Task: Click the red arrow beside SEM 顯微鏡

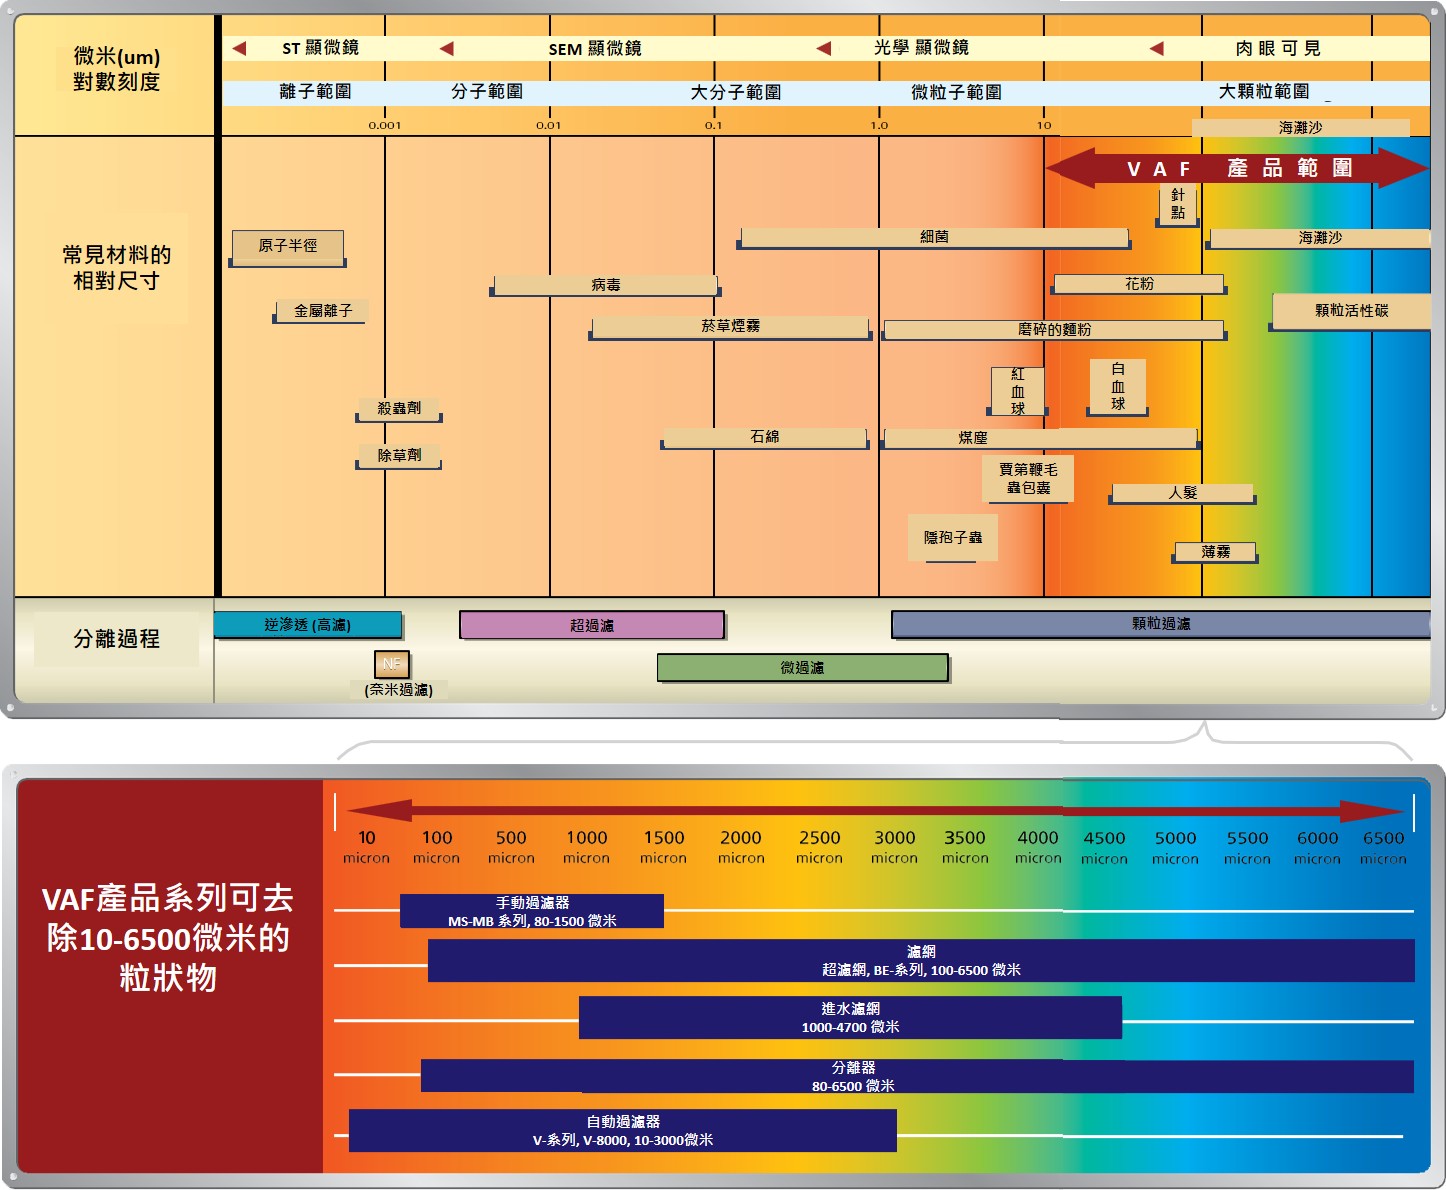Action: click(x=447, y=48)
